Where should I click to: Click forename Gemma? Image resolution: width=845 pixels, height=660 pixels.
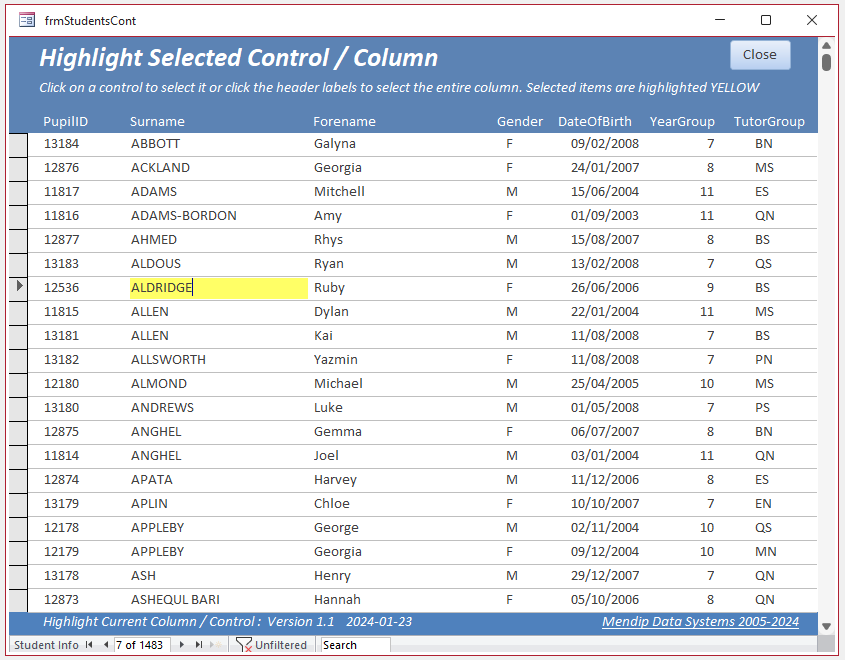pos(338,432)
